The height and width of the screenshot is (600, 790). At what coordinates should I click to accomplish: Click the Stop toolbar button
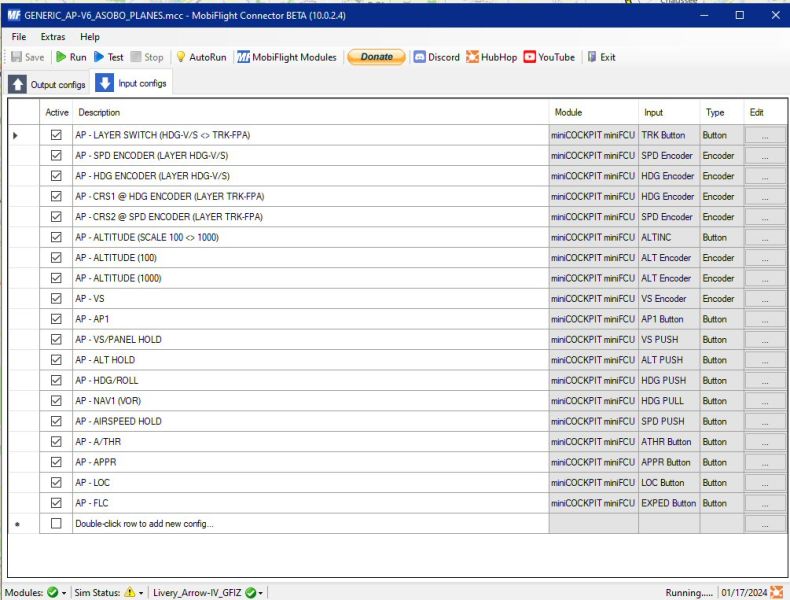click(147, 57)
